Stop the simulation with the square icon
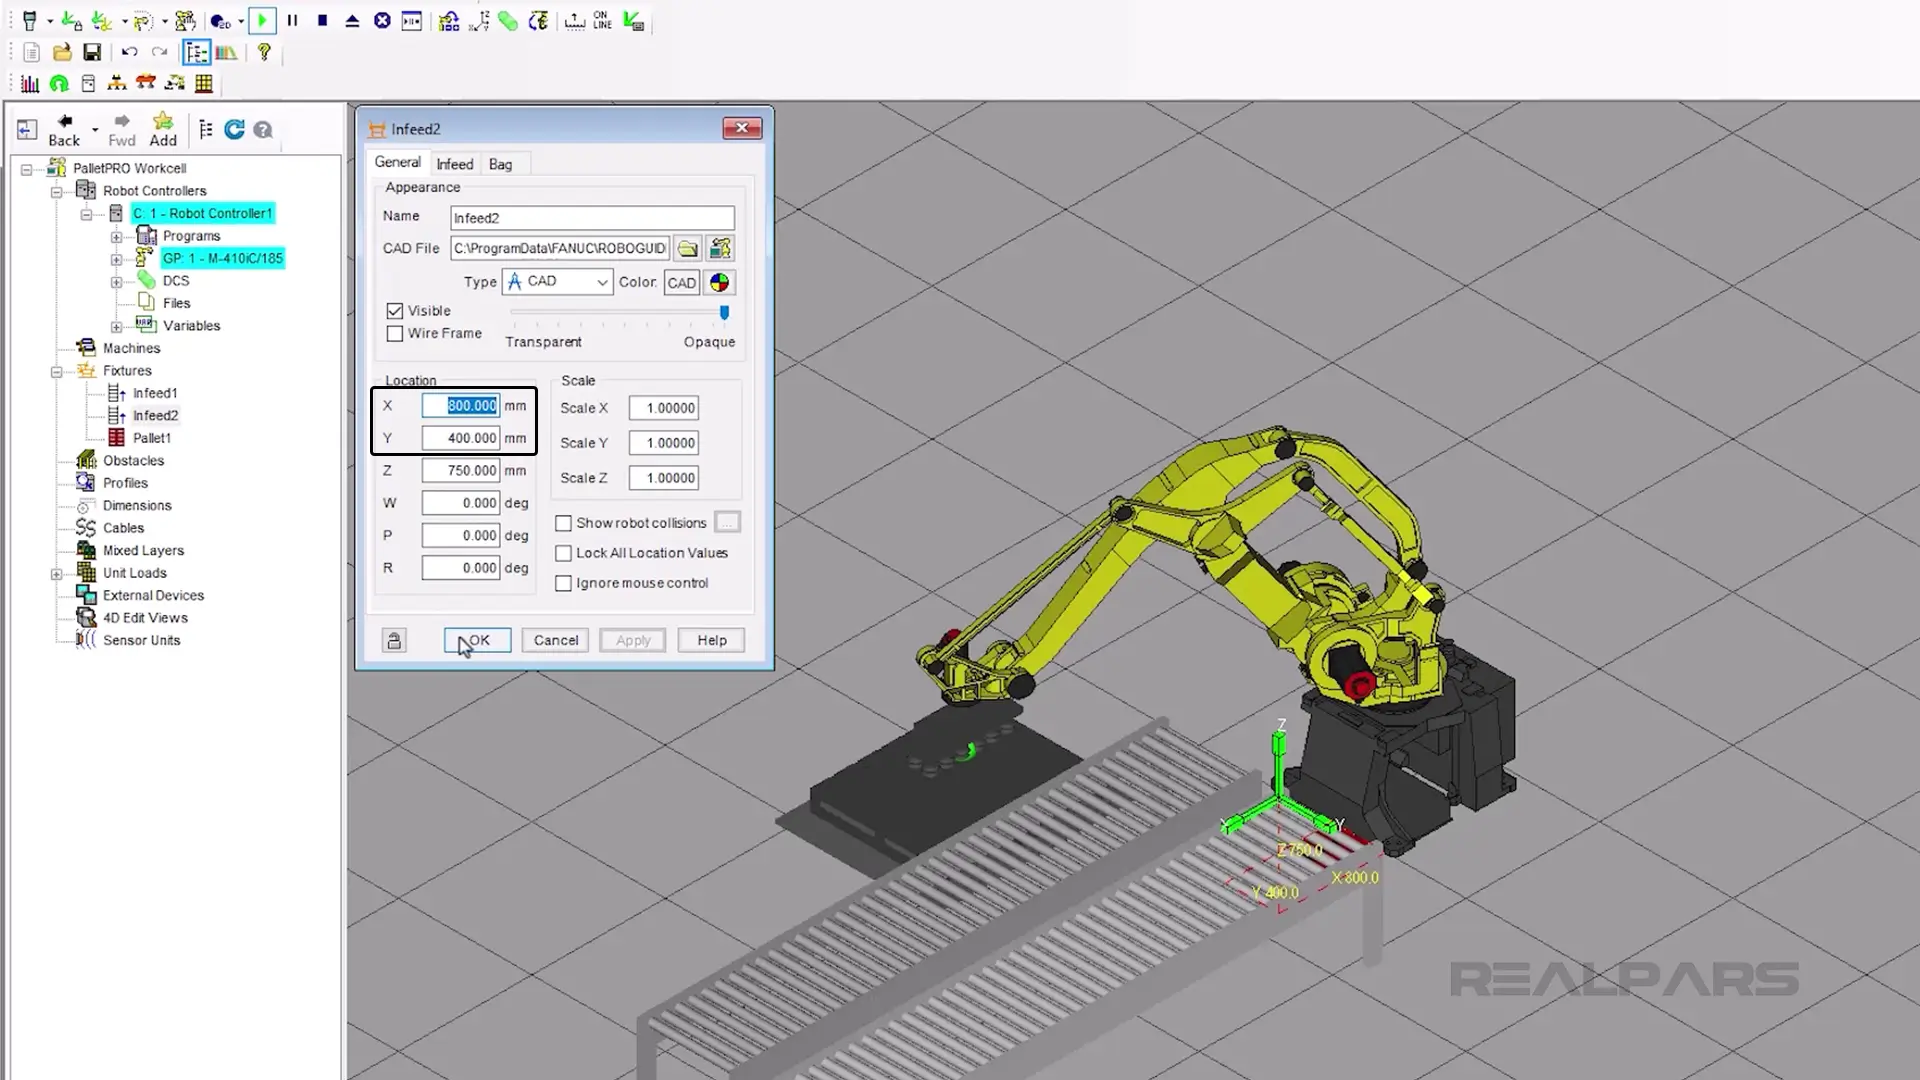 click(322, 21)
